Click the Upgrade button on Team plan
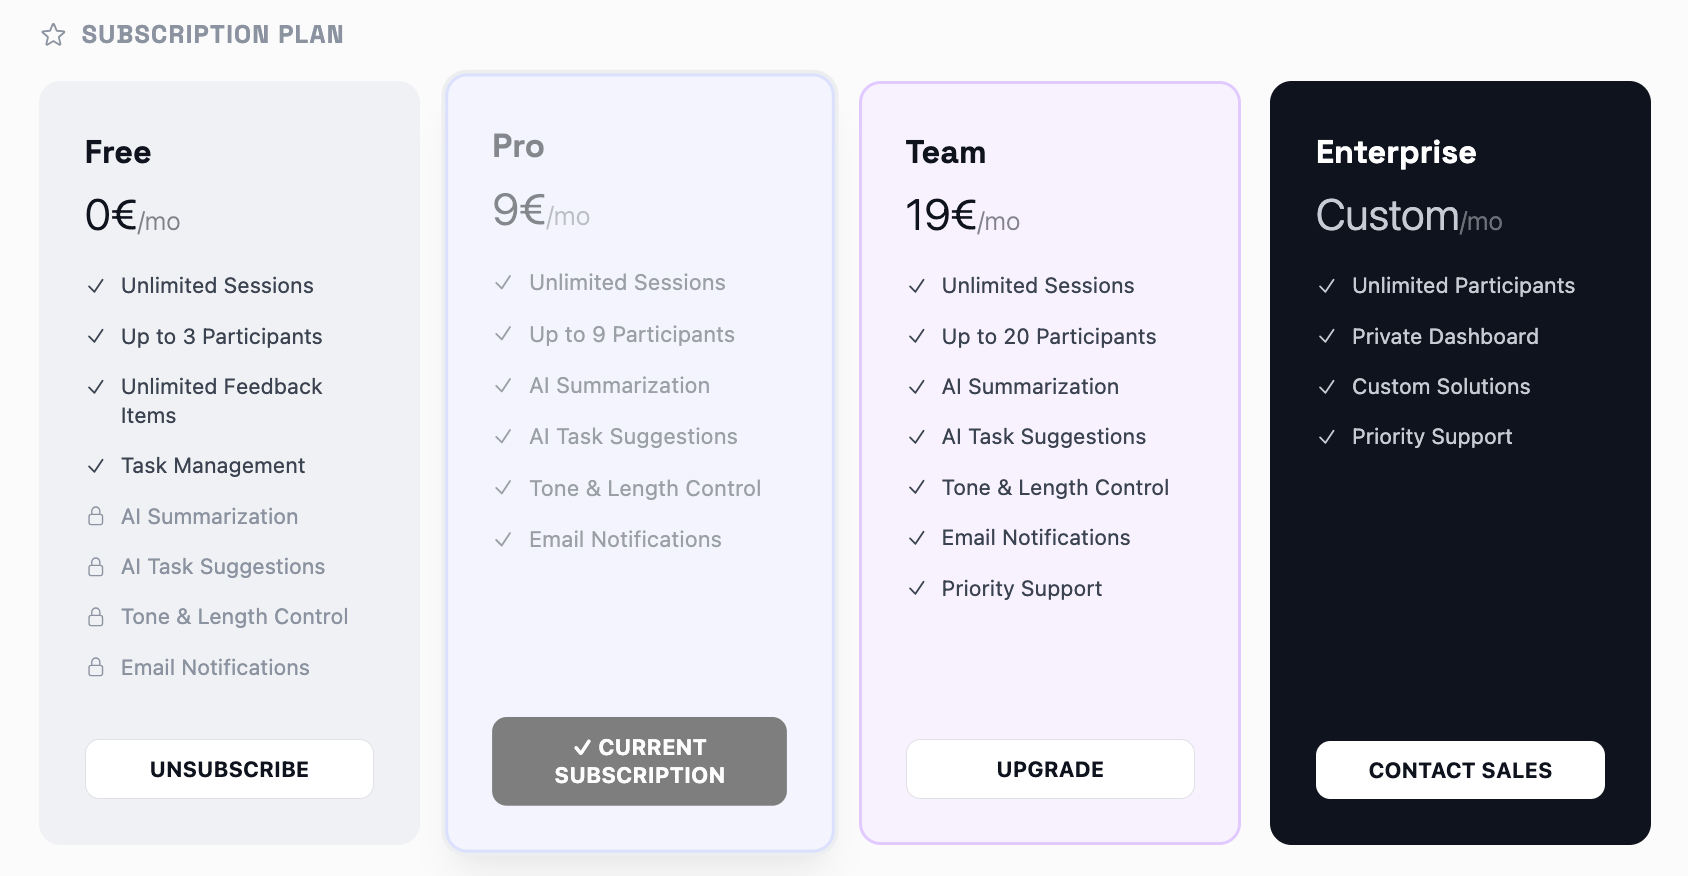1688x876 pixels. (x=1050, y=769)
